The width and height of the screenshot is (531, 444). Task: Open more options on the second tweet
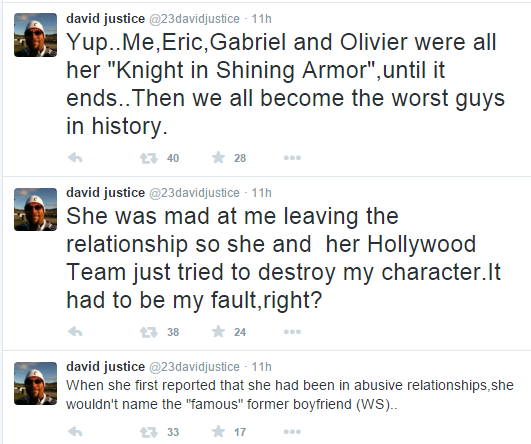[292, 332]
